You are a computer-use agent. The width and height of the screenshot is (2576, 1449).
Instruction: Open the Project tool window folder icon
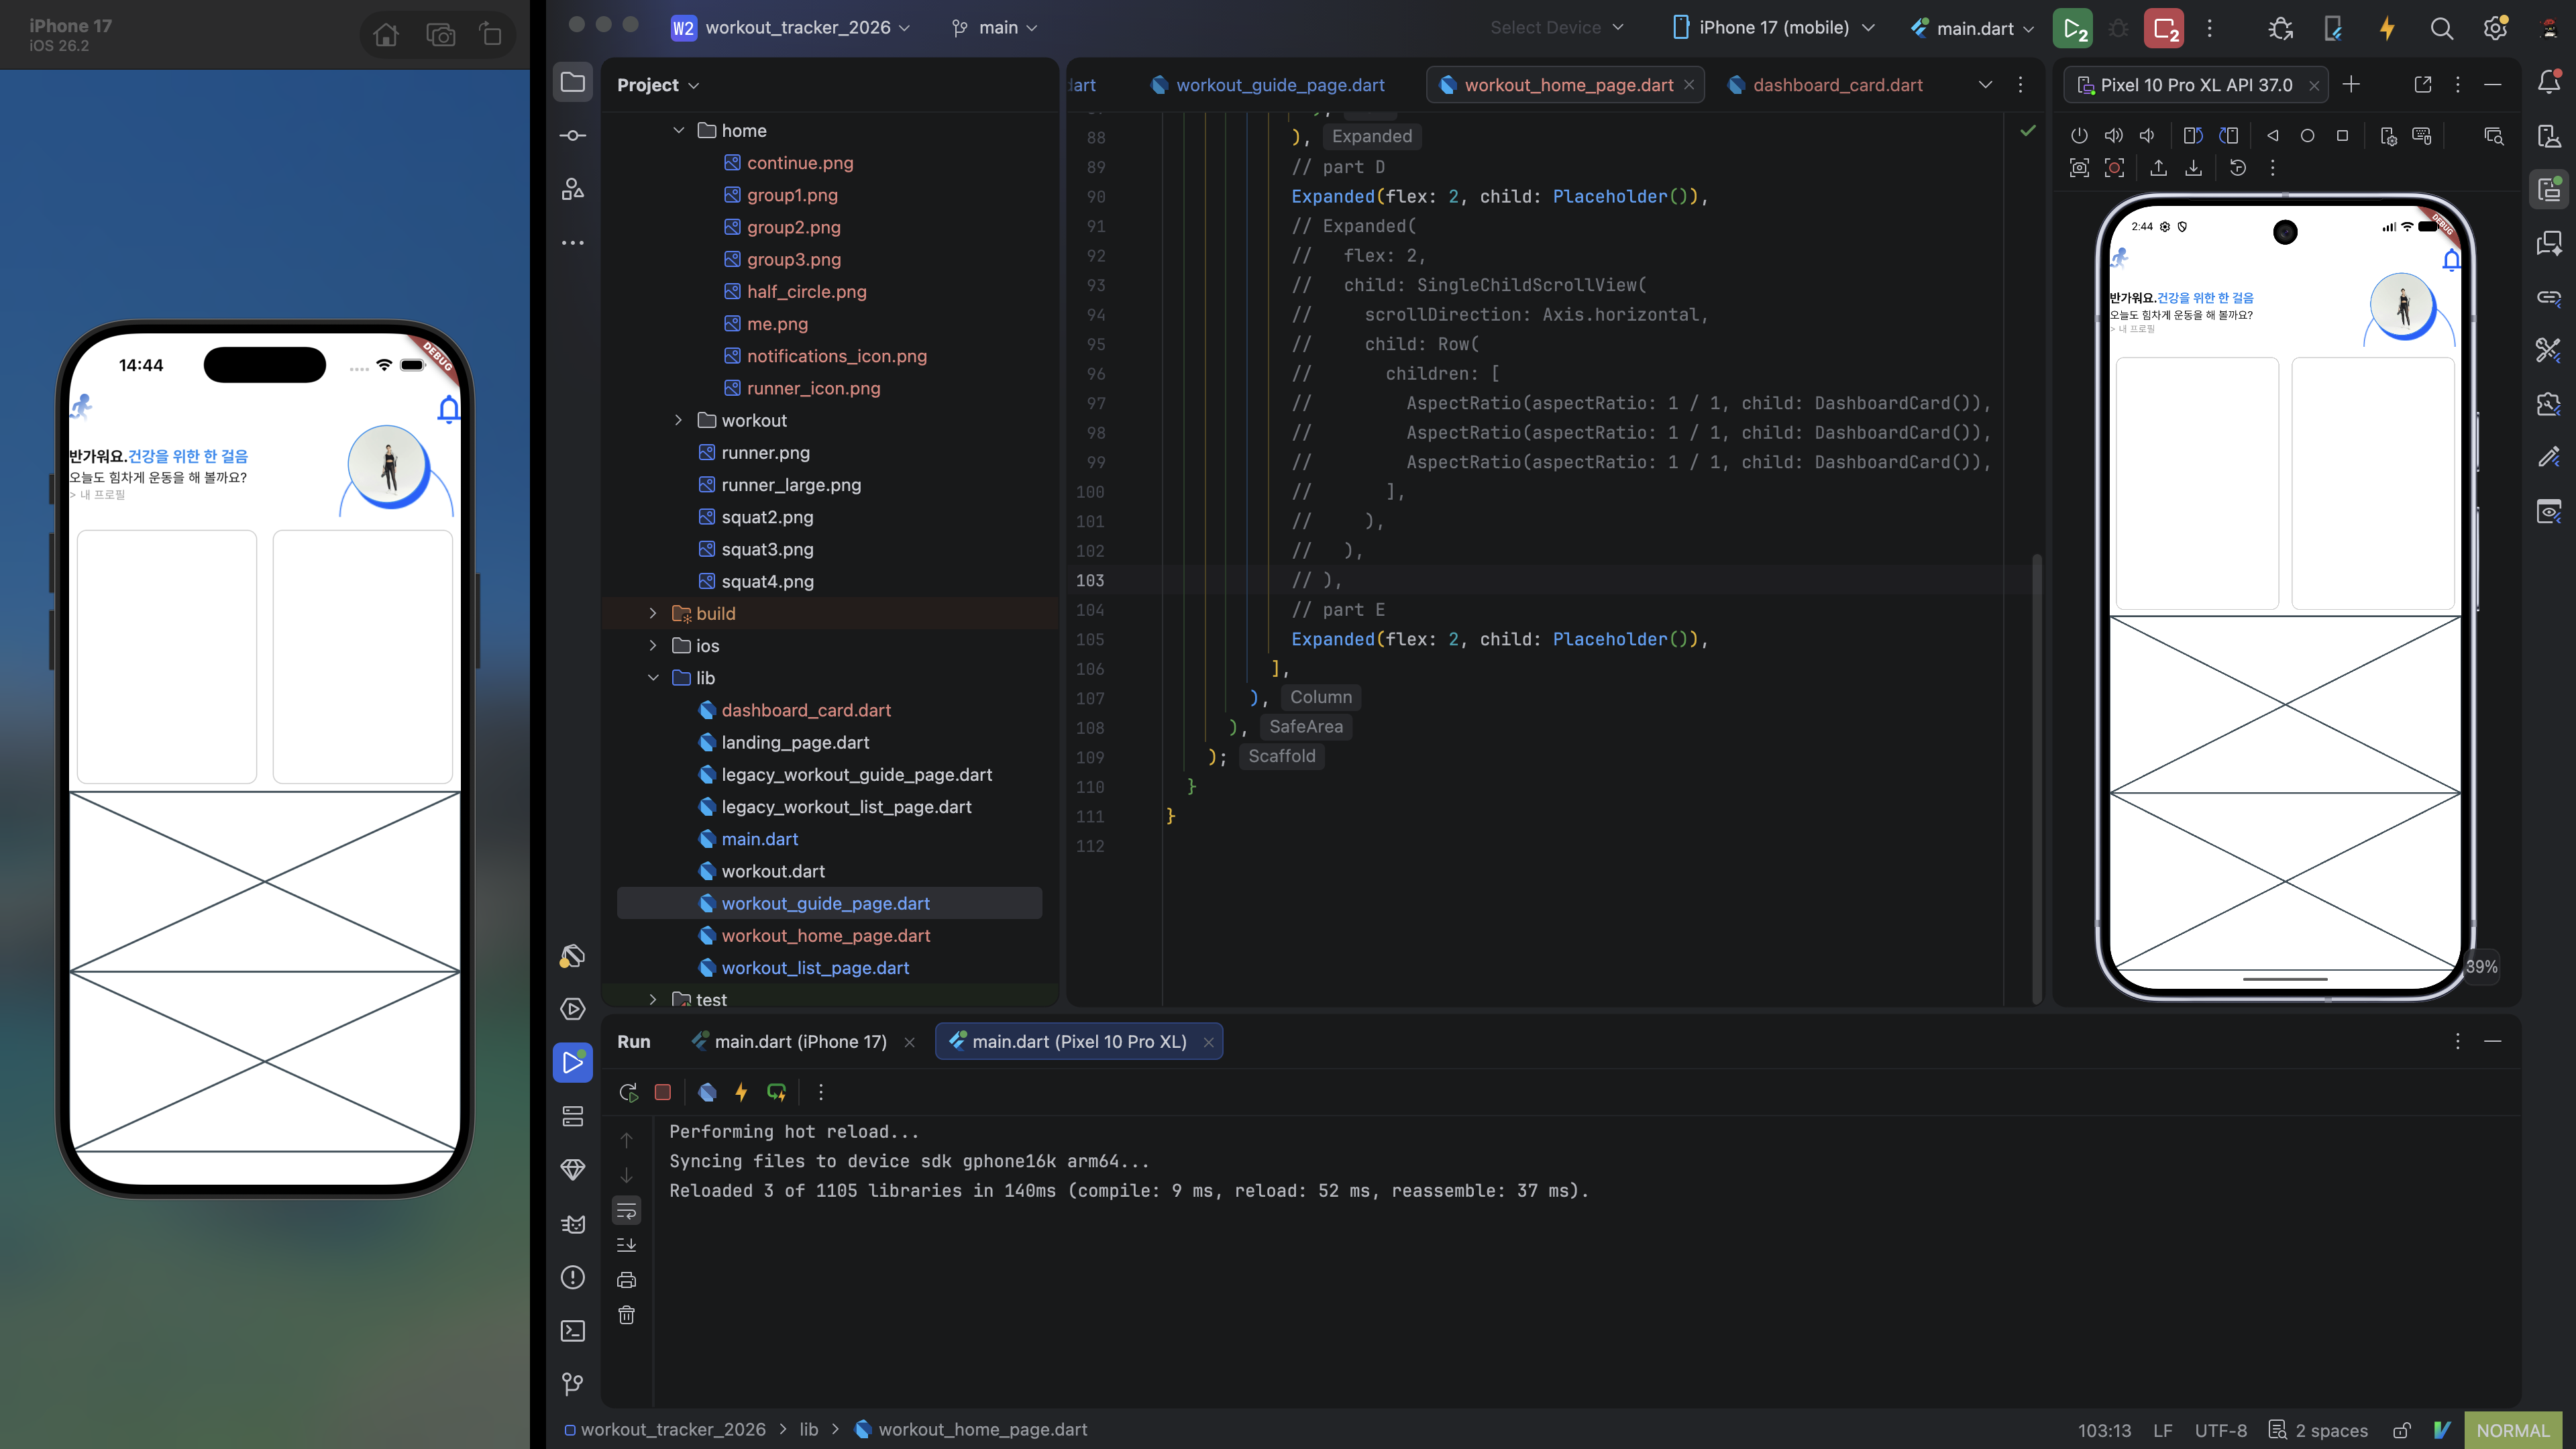tap(573, 83)
